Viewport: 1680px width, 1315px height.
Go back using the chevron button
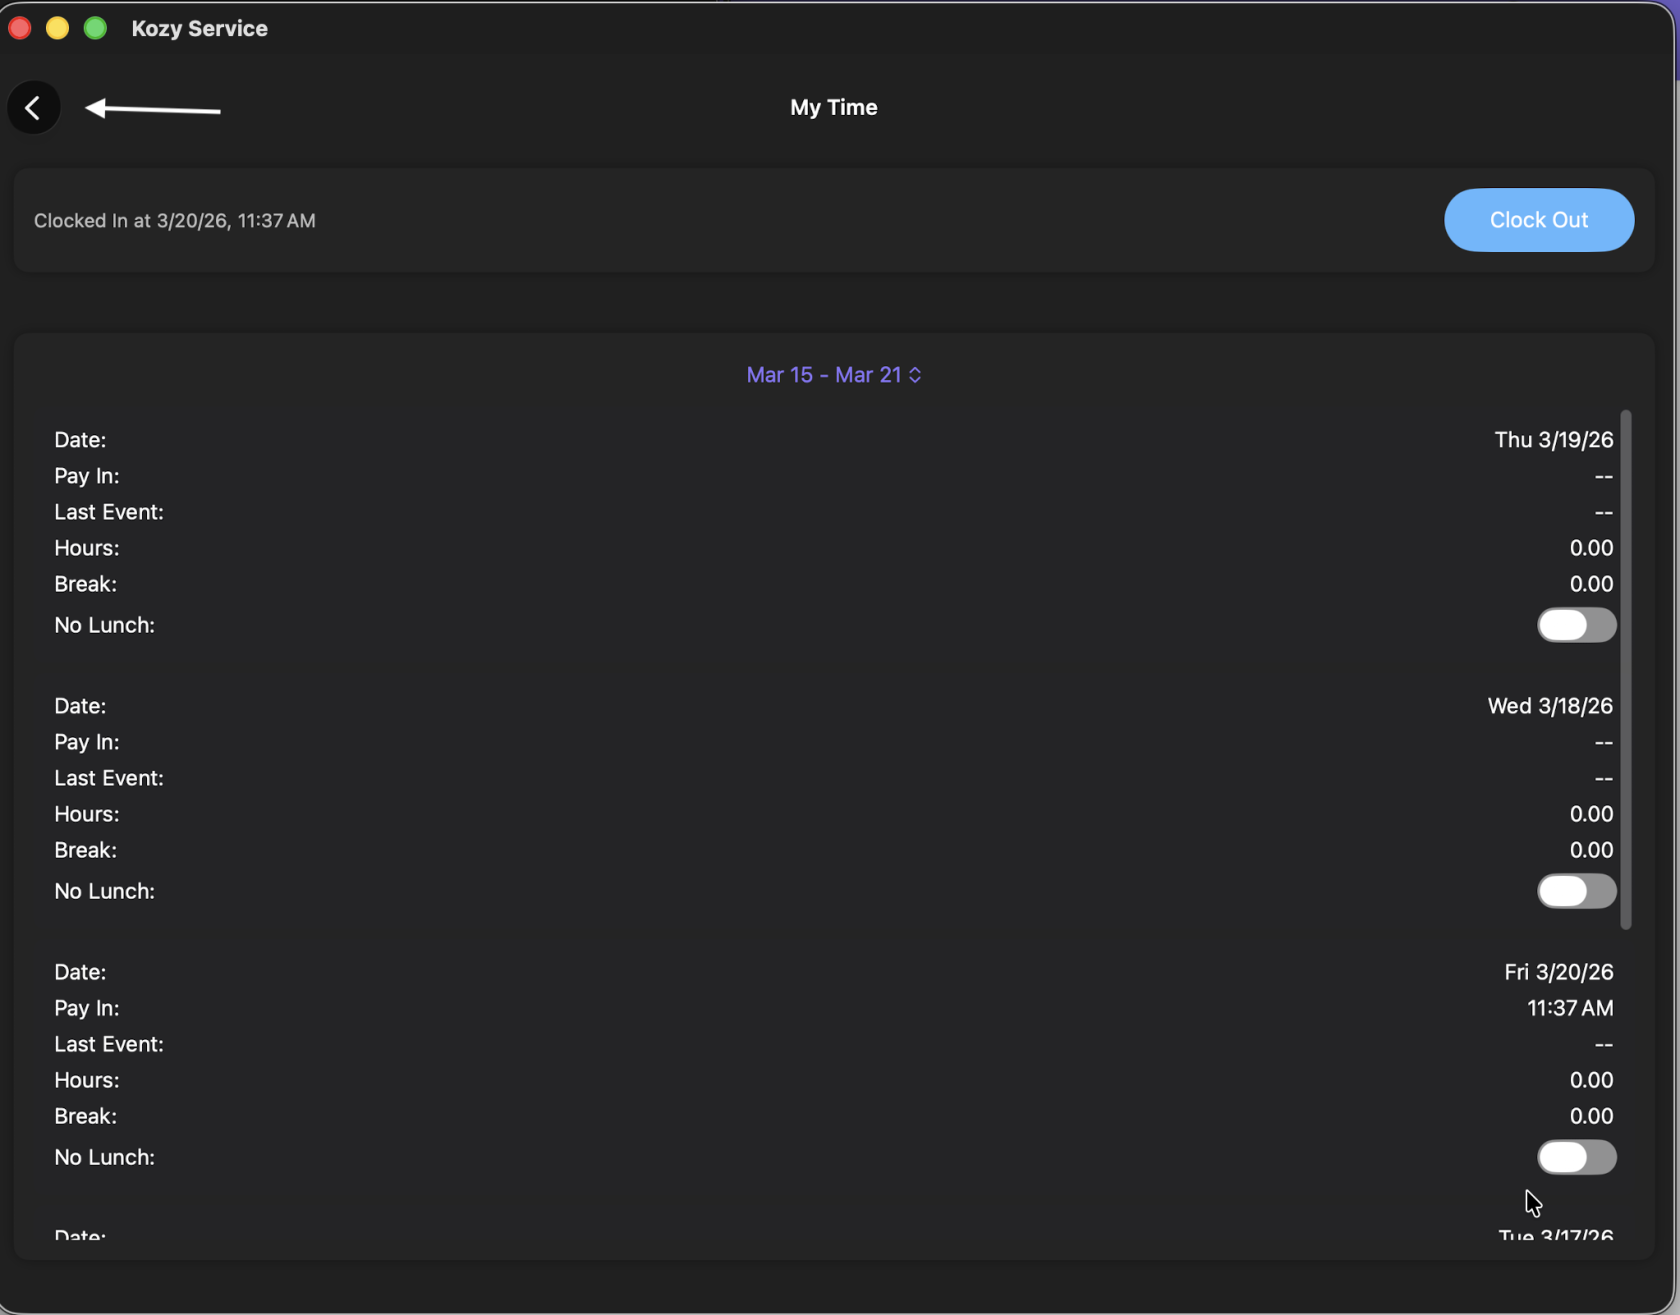tap(34, 108)
